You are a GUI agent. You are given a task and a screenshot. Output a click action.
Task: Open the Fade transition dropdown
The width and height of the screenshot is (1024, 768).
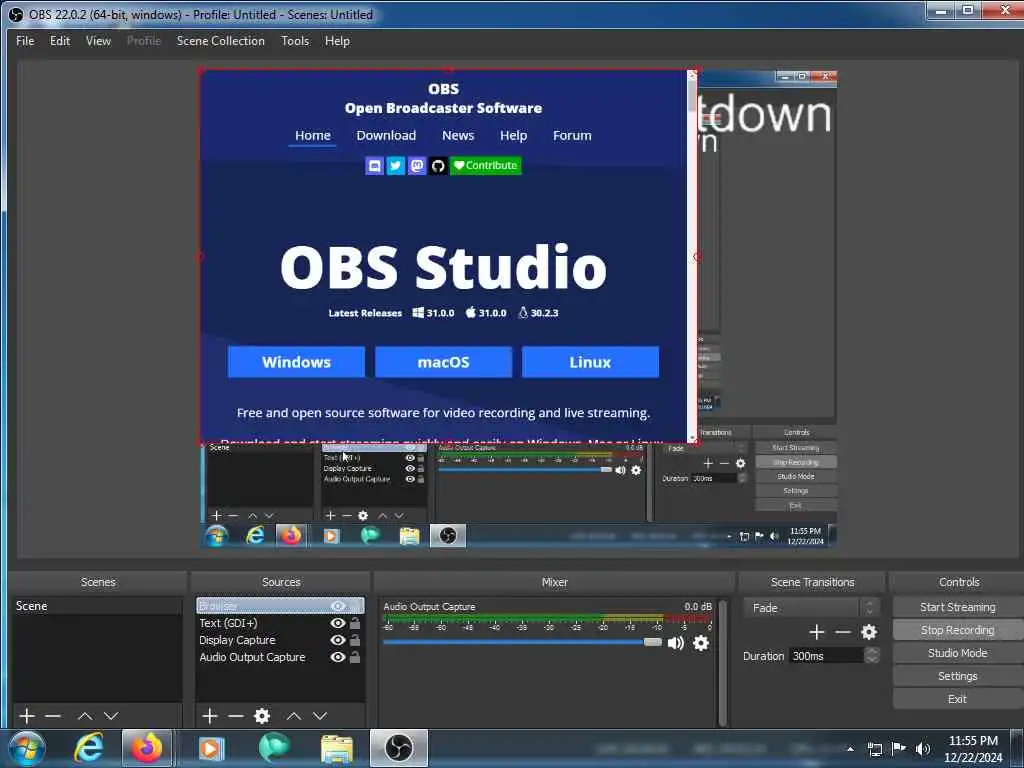pos(810,608)
